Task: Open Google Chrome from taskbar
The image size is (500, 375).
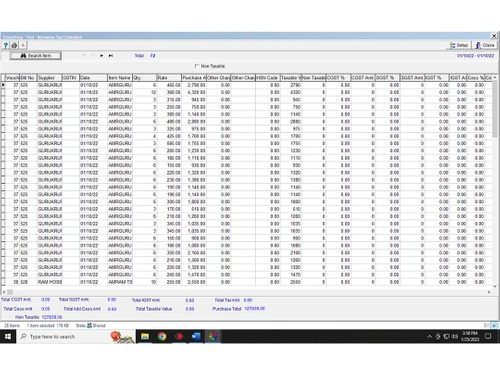Action: [162, 337]
